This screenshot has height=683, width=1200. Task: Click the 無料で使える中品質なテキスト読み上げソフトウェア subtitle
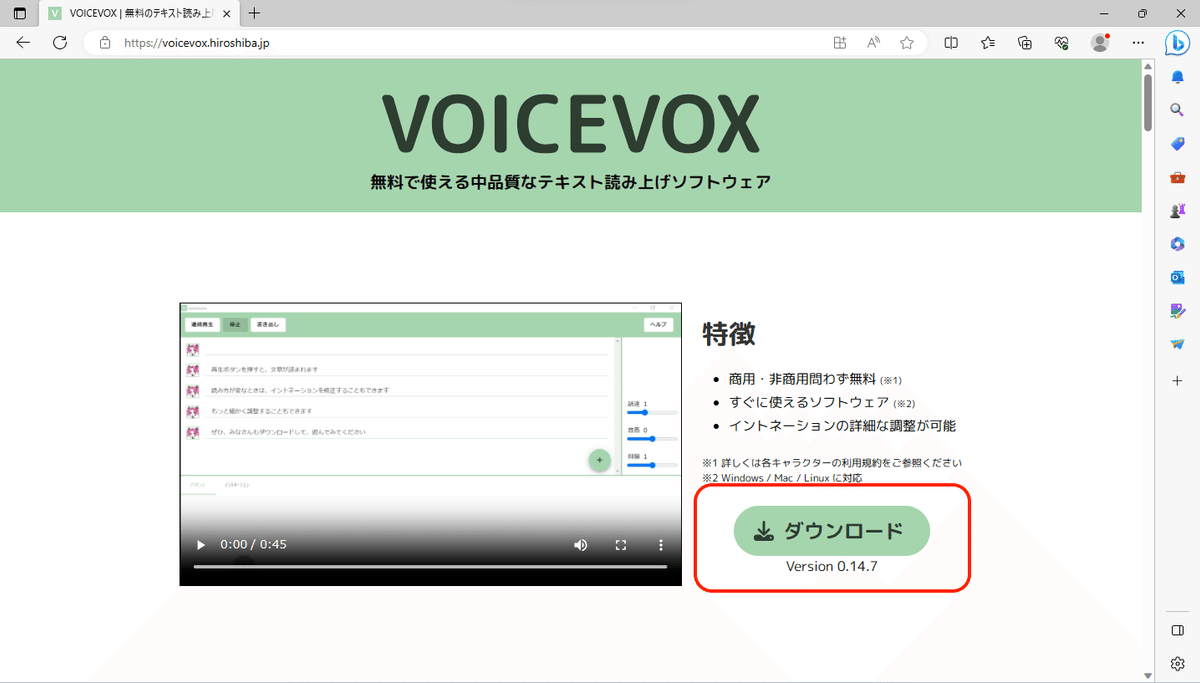pyautogui.click(x=570, y=182)
